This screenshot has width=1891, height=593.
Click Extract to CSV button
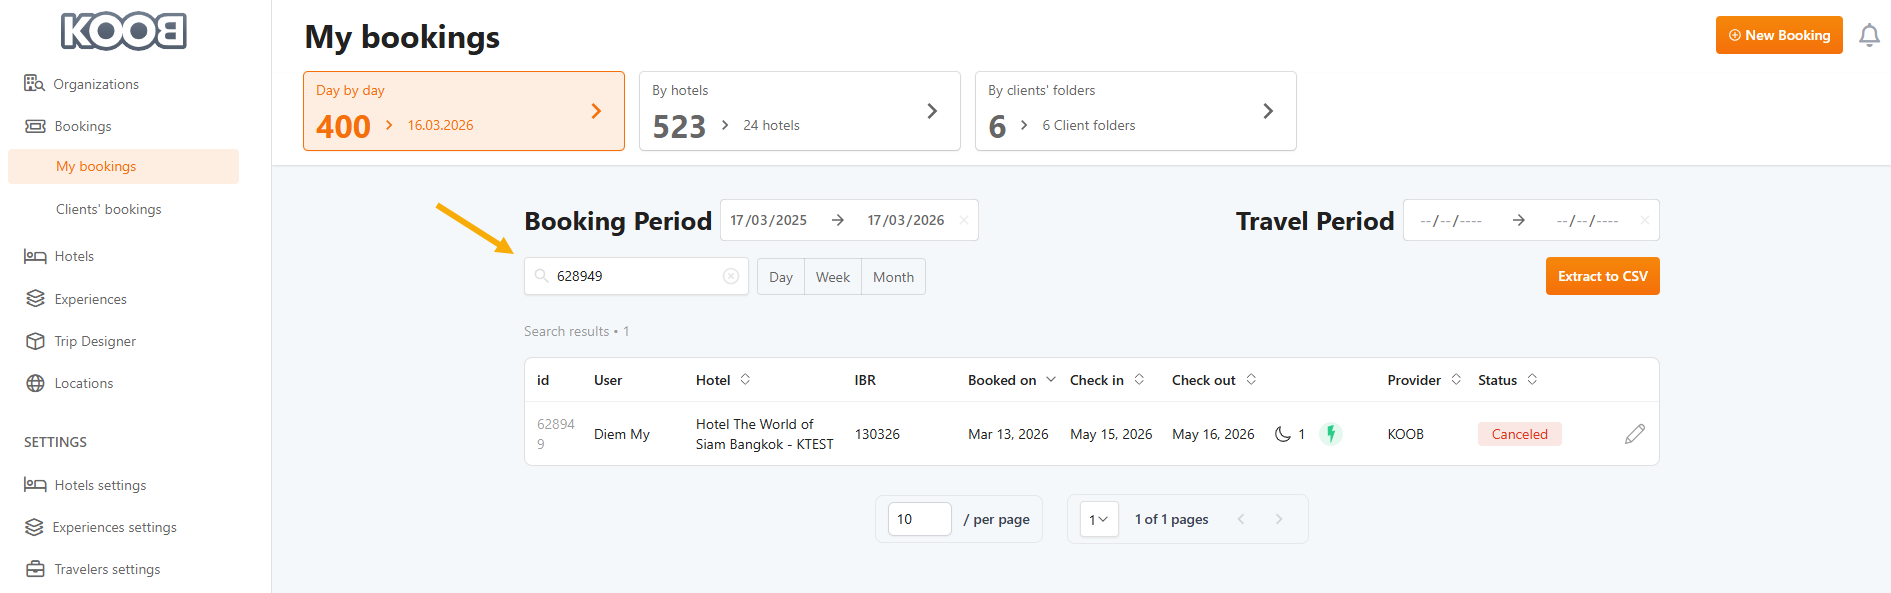pyautogui.click(x=1602, y=276)
